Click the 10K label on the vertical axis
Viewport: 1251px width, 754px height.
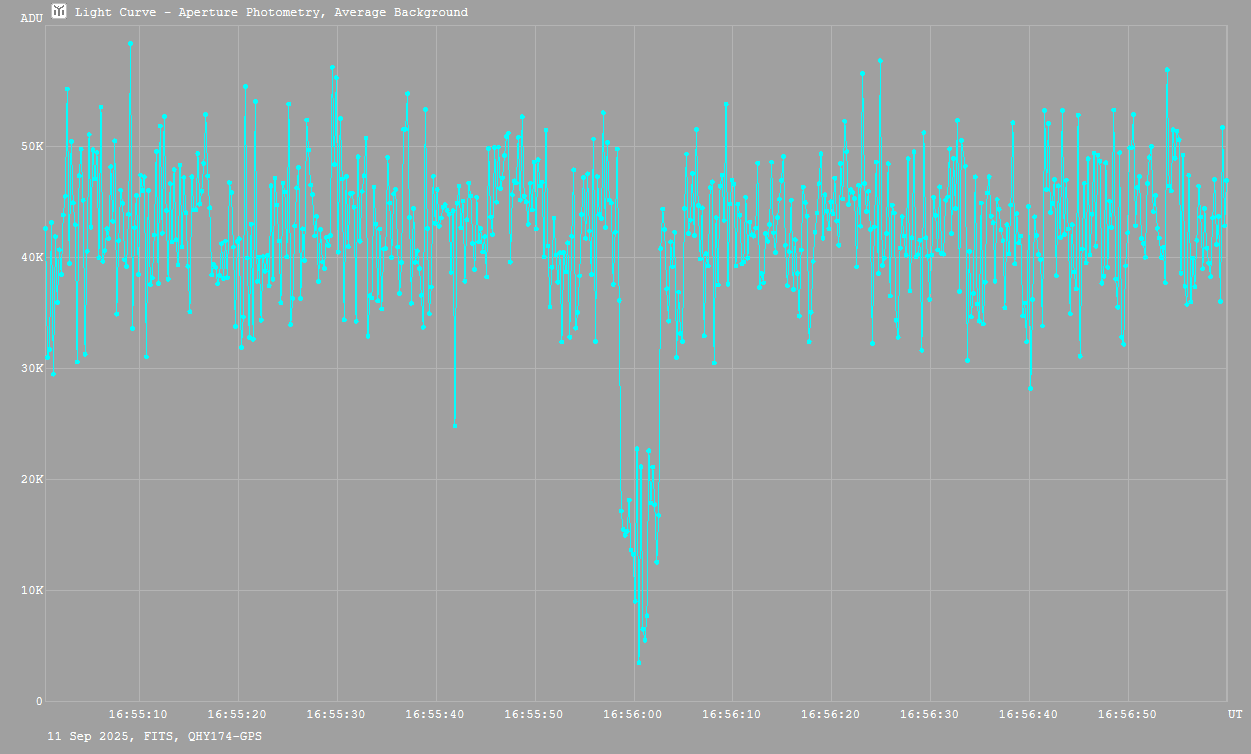coord(33,590)
